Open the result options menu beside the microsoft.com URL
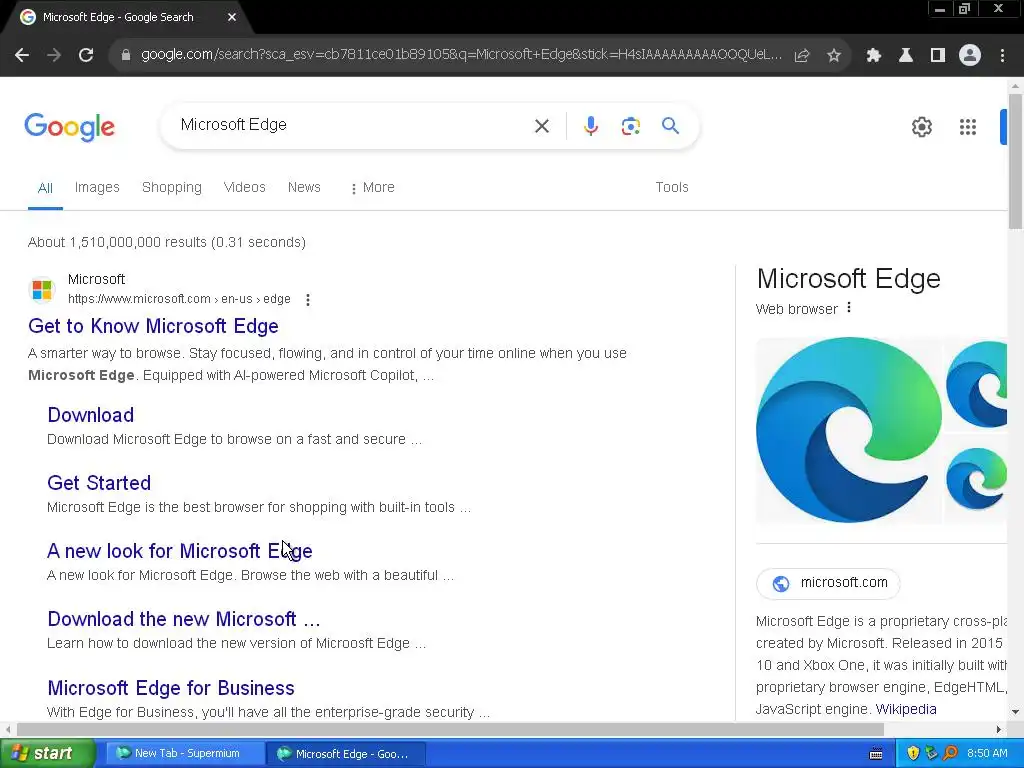 pos(308,299)
